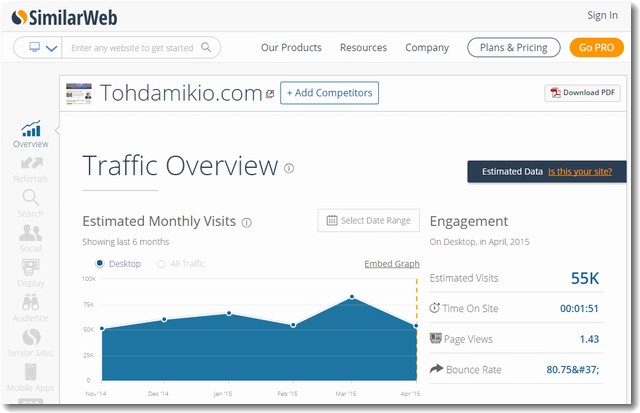Screen dimensions: 640x413
Task: Click the Plans & Pricing button
Action: 513,47
